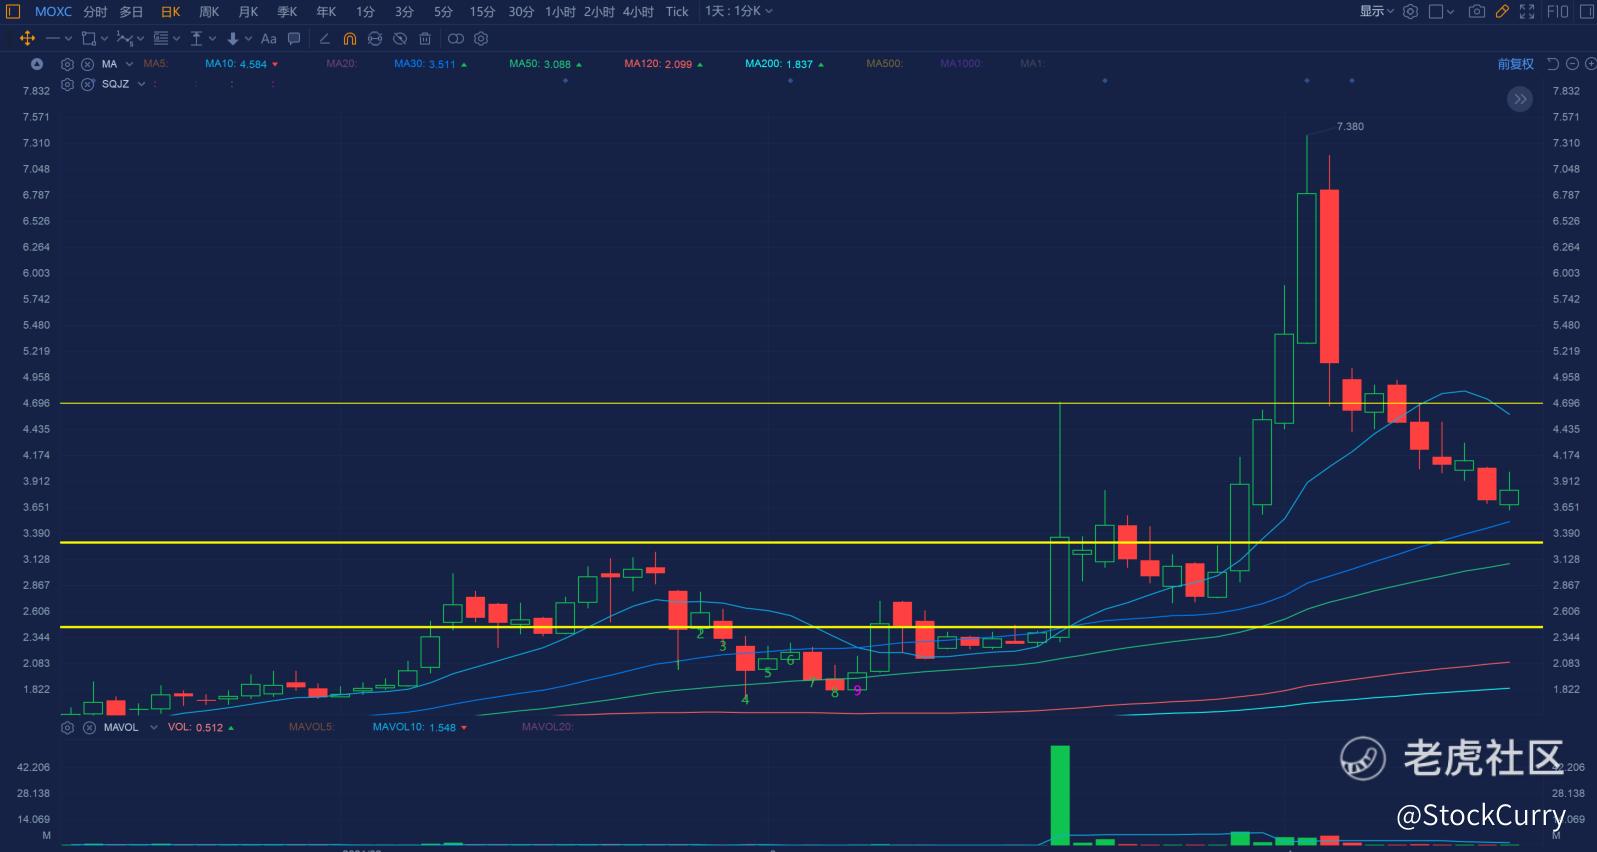Select the eraser tool

click(x=324, y=39)
